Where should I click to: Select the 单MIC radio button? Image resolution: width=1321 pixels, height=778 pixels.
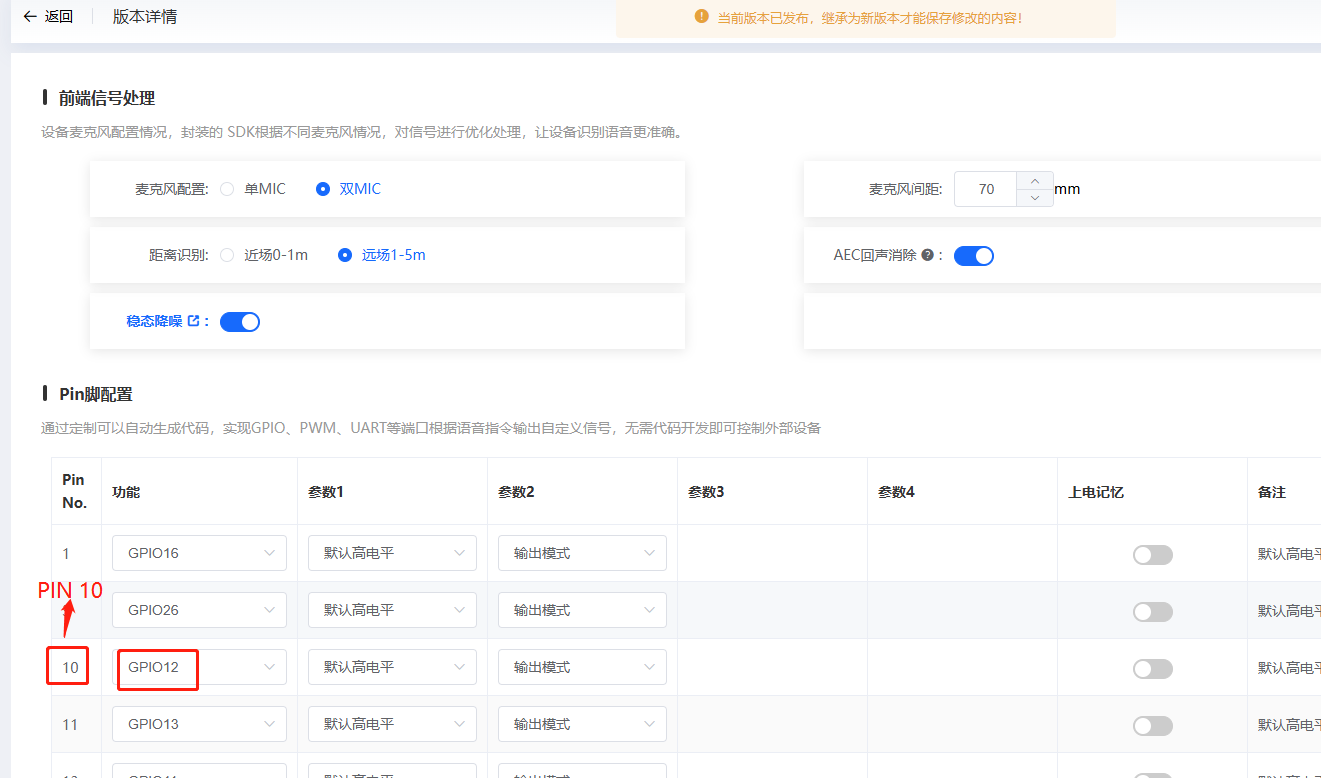[227, 188]
